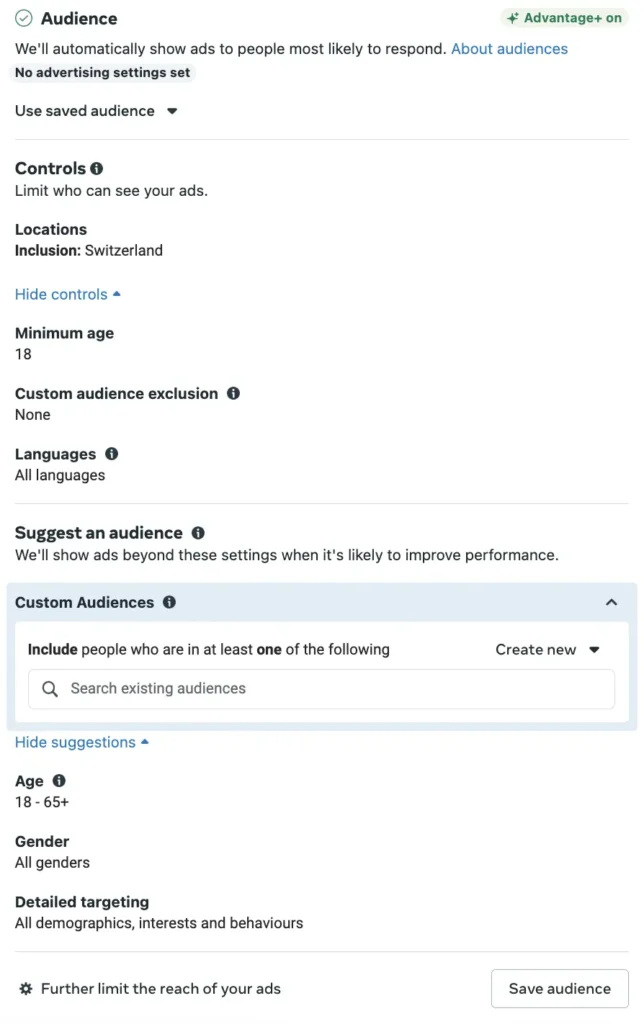Click the No advertising settings set label
The width and height of the screenshot is (644, 1024).
(x=103, y=72)
